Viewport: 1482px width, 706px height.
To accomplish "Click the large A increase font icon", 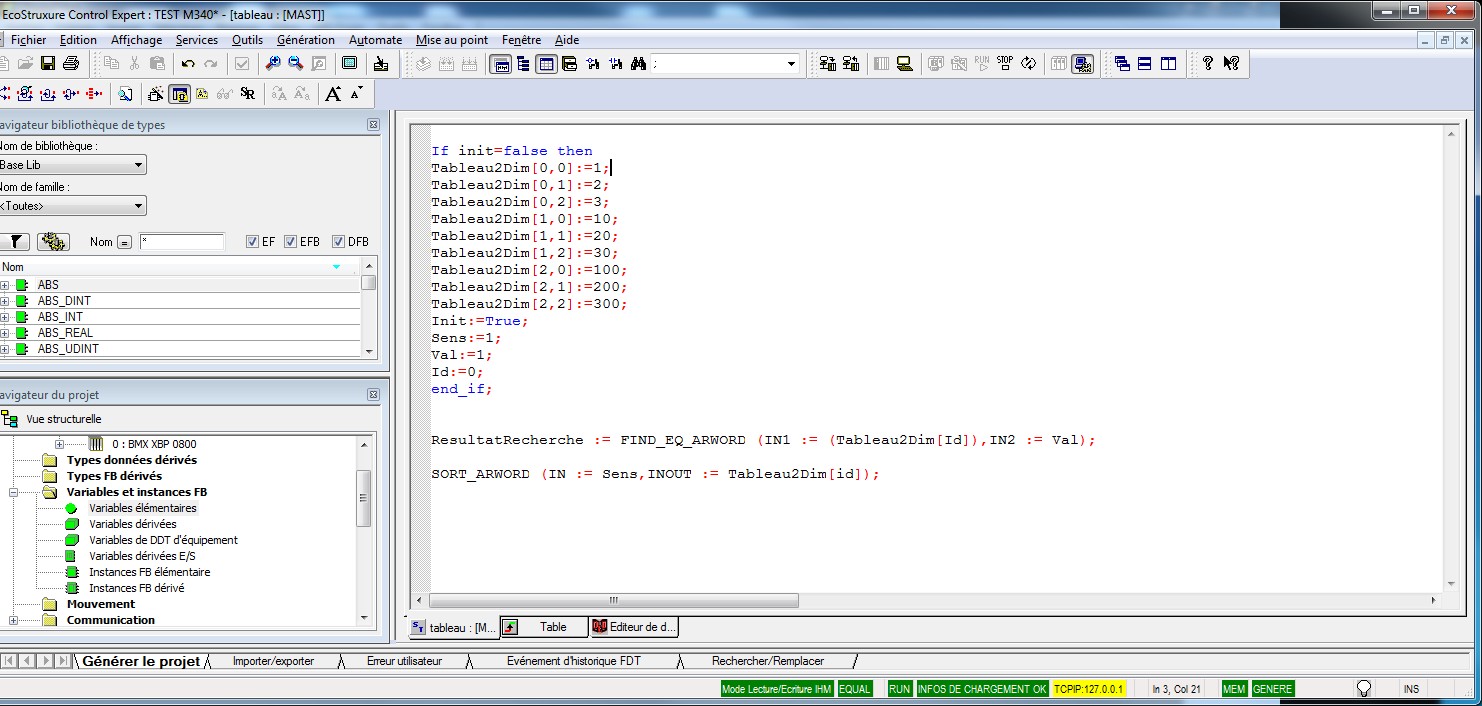I will click(x=334, y=94).
